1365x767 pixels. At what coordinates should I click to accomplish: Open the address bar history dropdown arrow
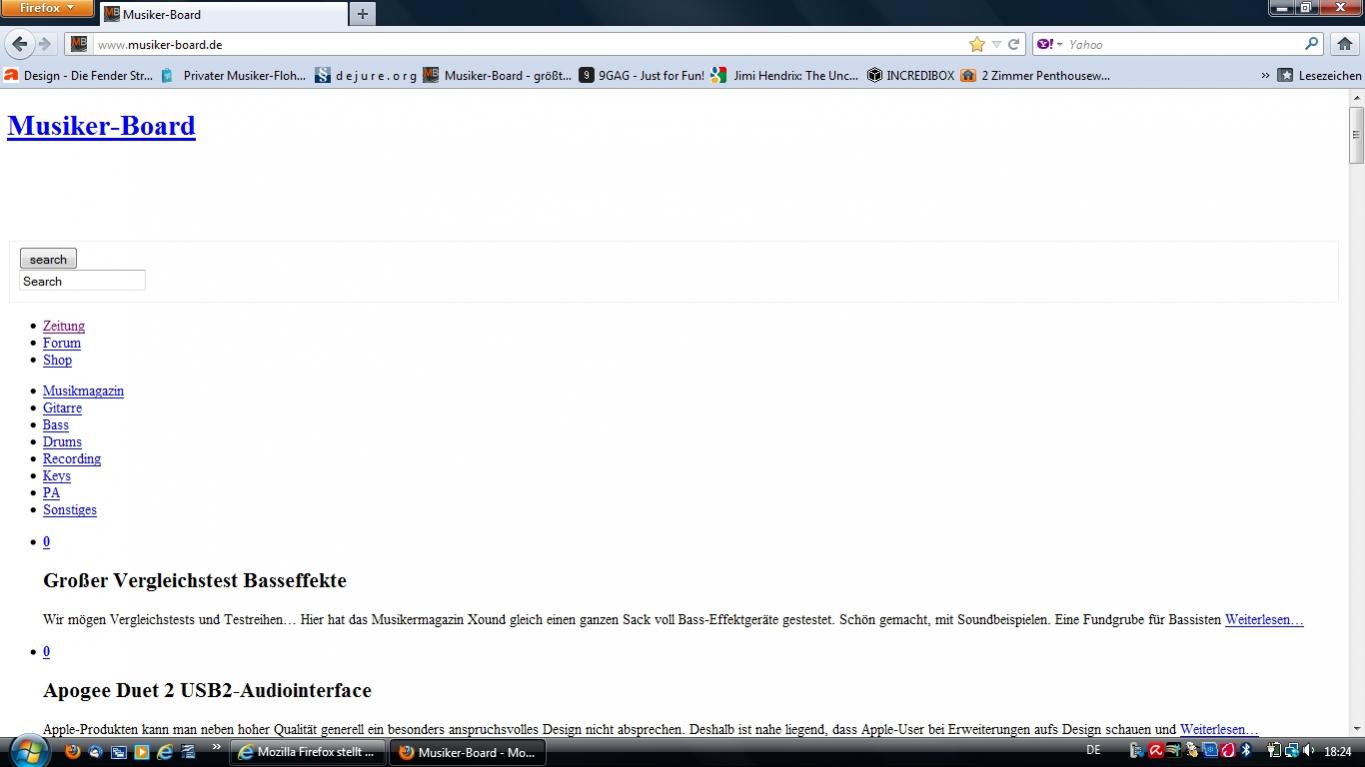coord(996,44)
